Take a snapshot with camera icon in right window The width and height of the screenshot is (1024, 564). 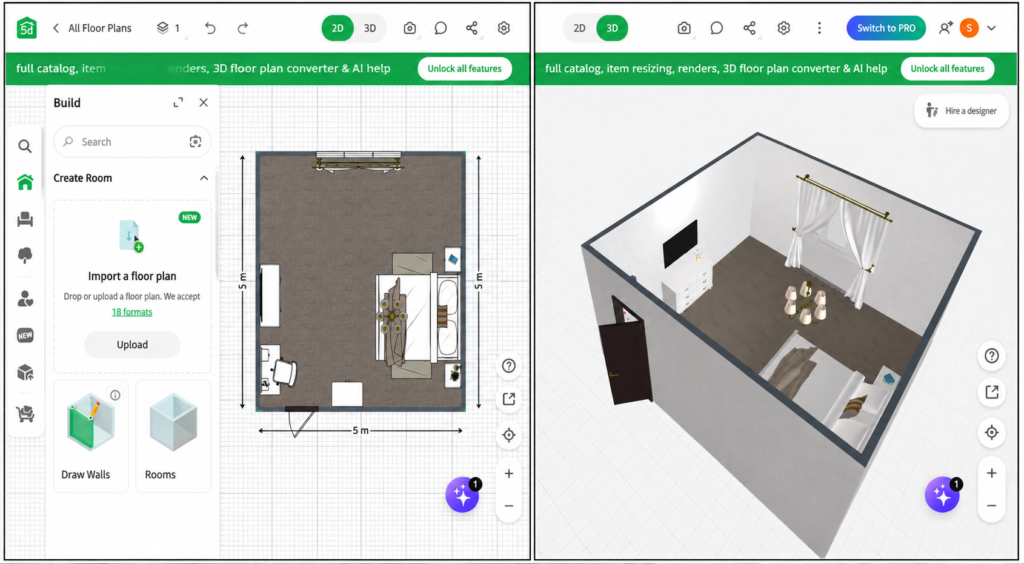(x=684, y=28)
